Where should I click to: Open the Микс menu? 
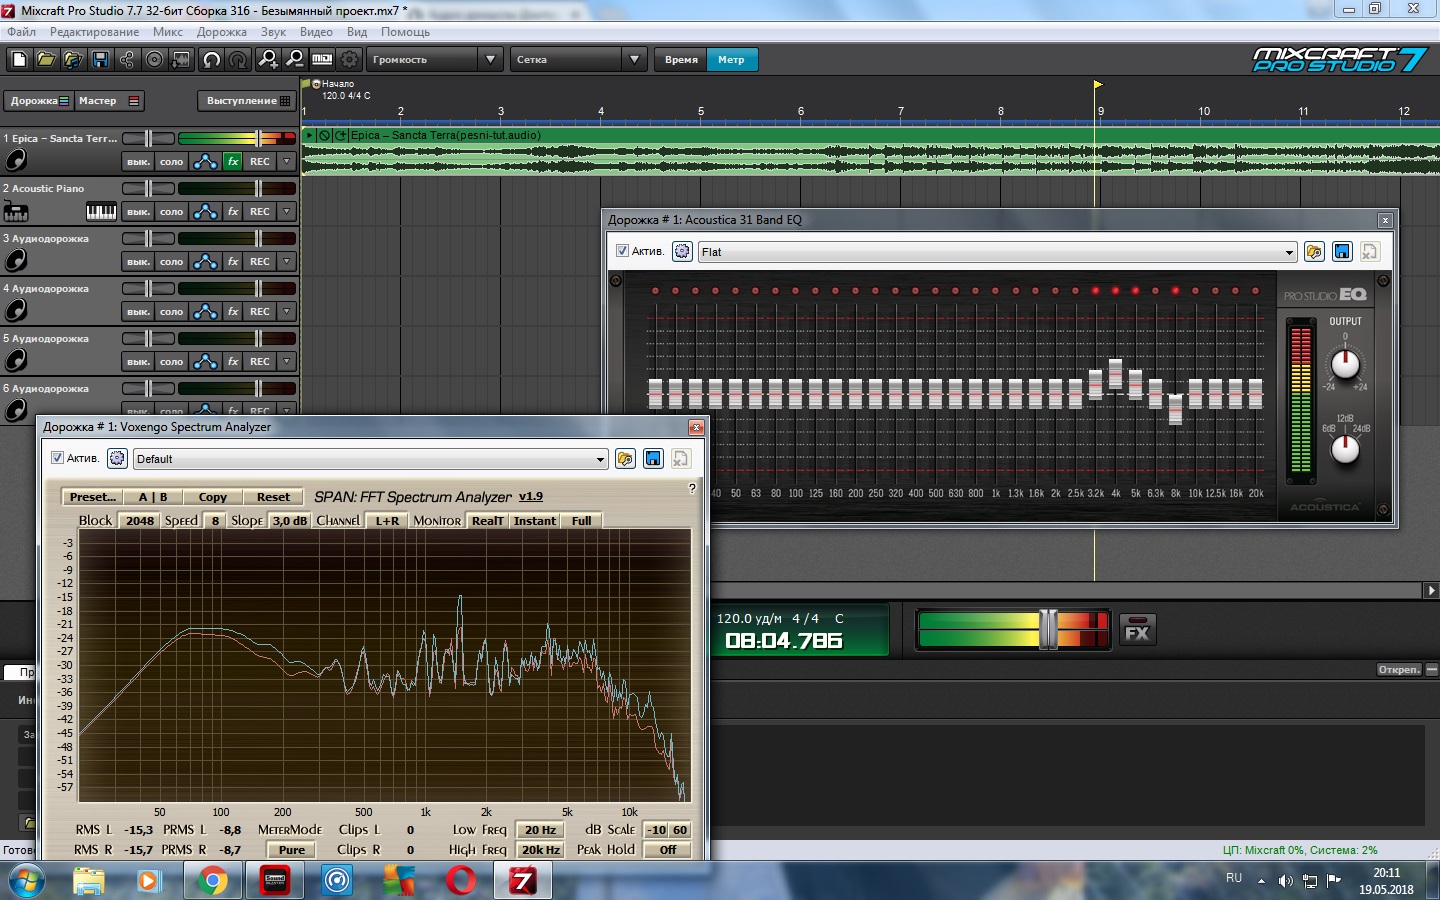coord(168,32)
